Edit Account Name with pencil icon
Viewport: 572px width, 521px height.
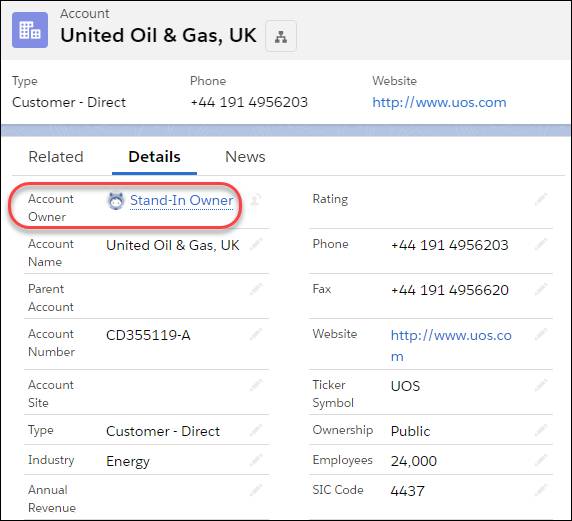pos(256,244)
